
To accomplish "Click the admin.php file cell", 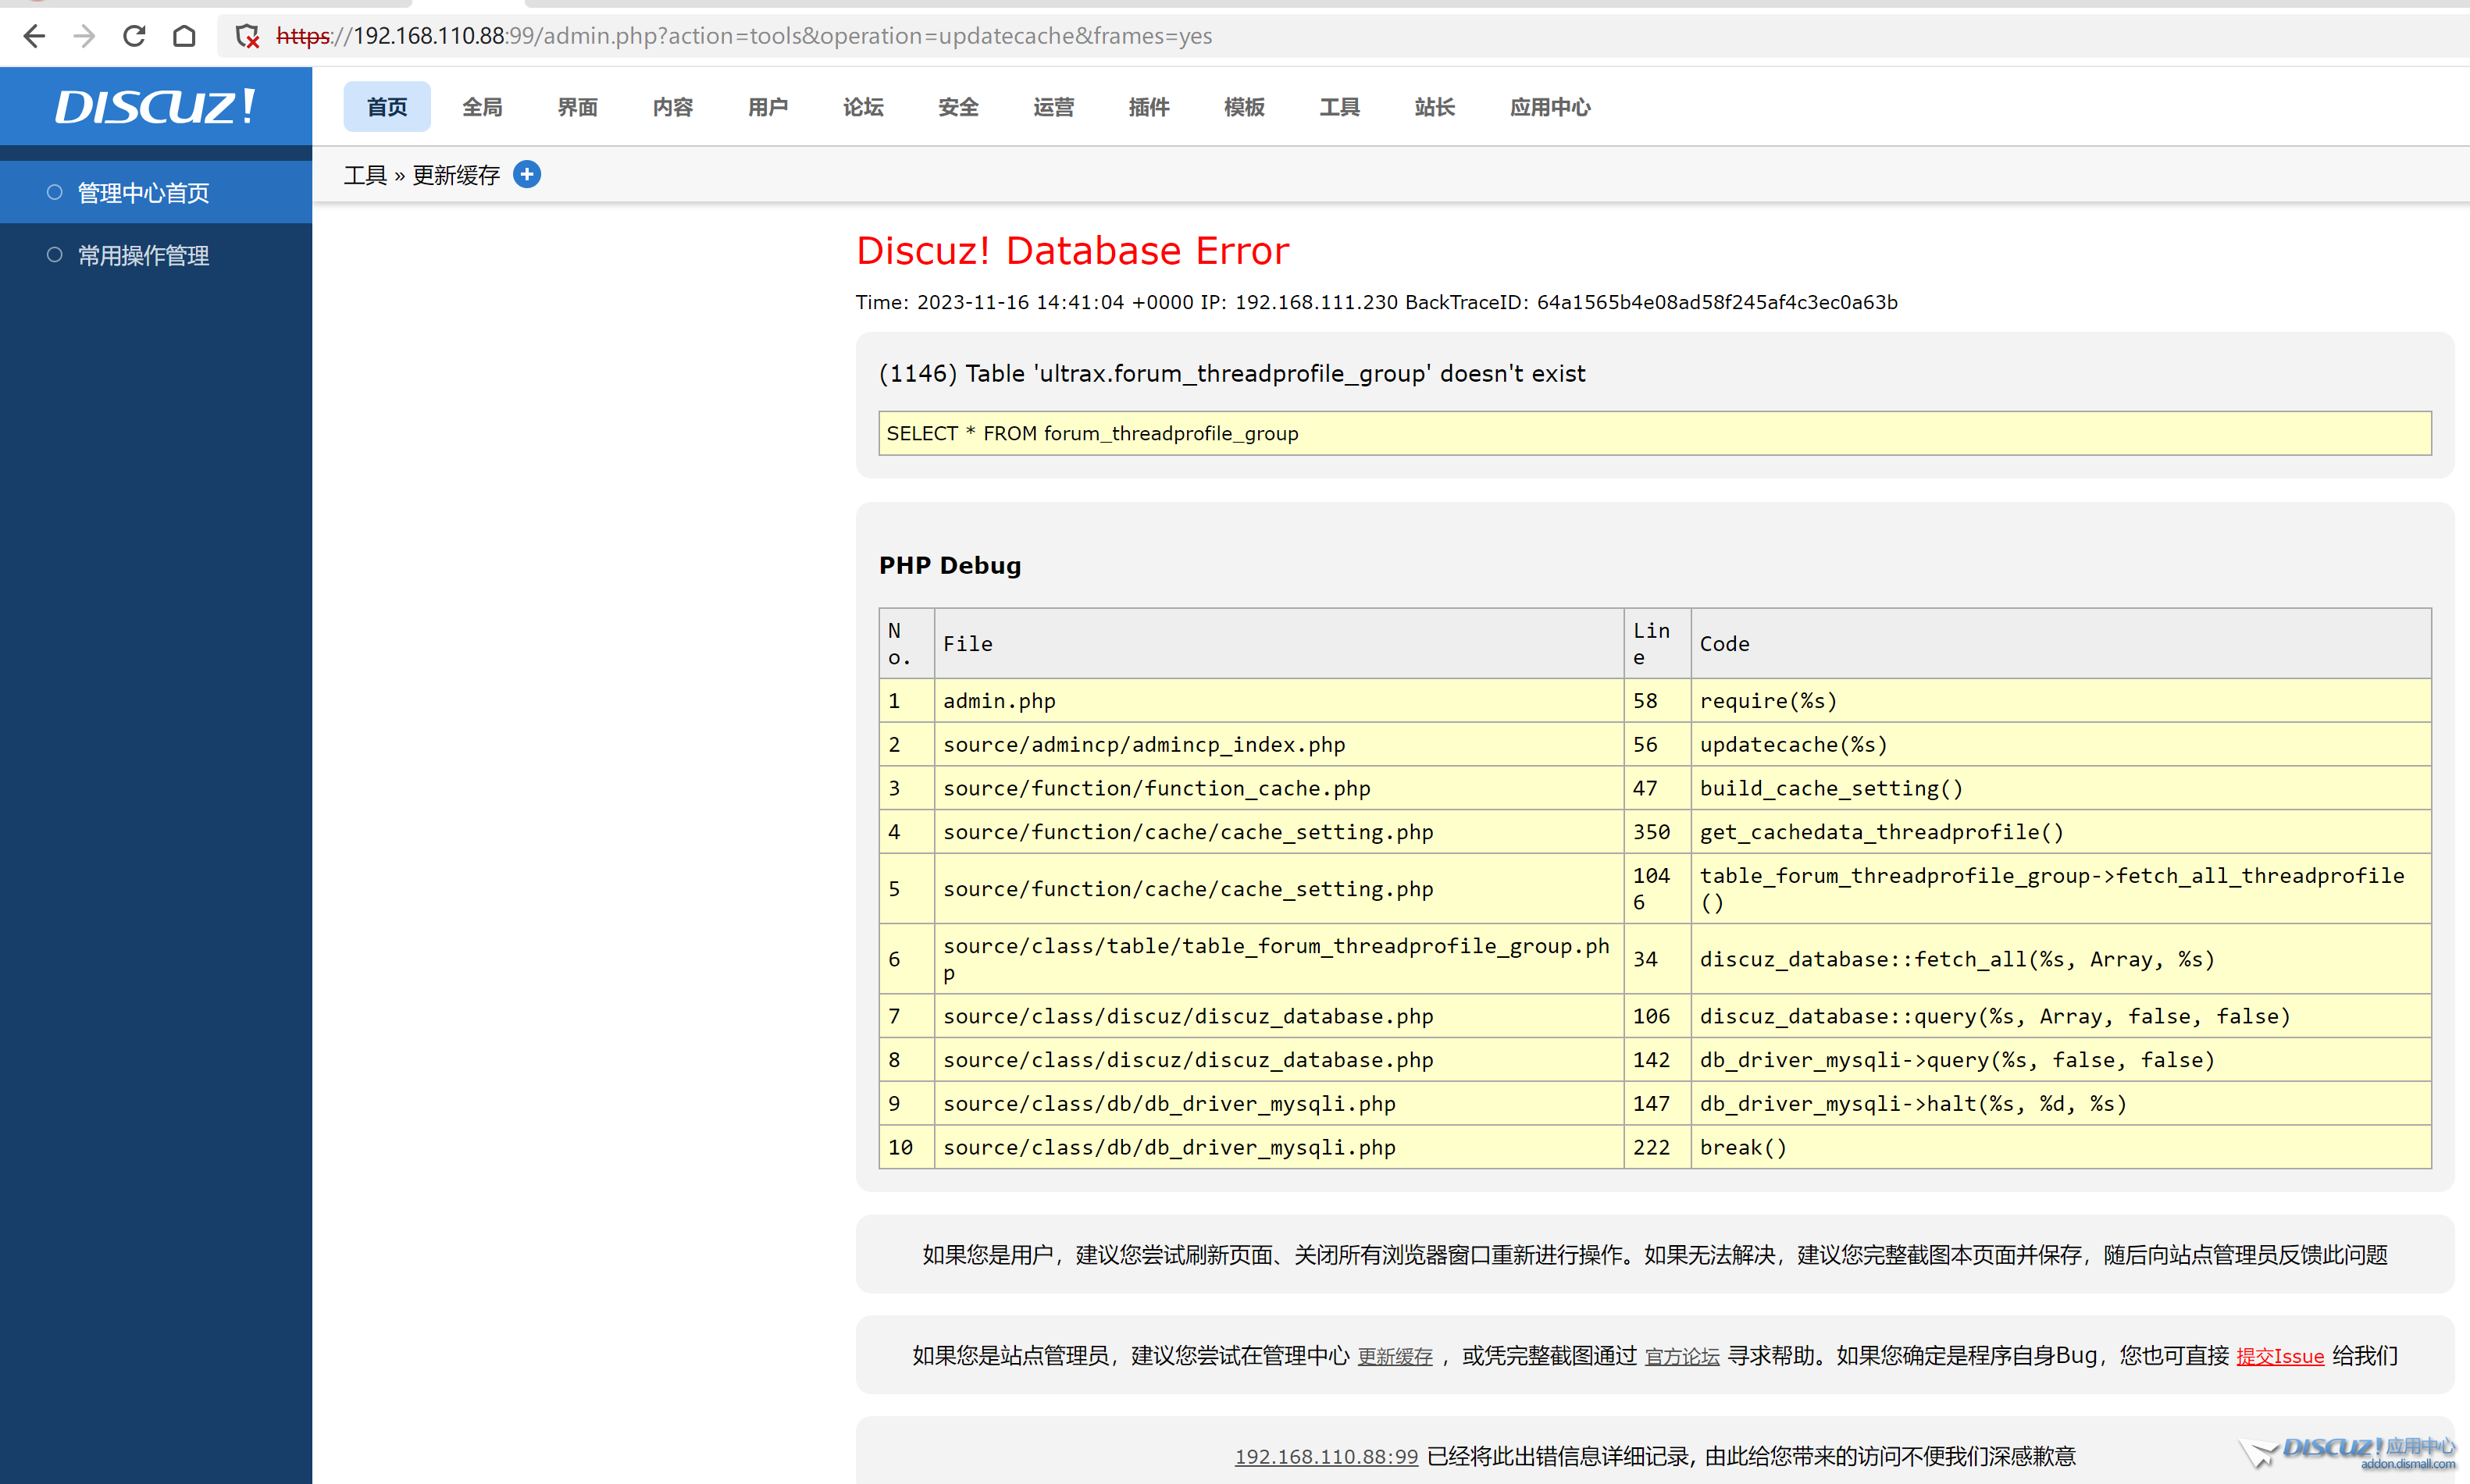I will tap(1278, 700).
